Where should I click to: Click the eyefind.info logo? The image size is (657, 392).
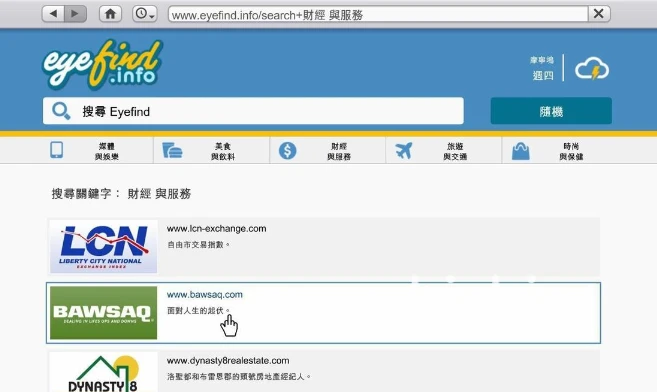102,64
